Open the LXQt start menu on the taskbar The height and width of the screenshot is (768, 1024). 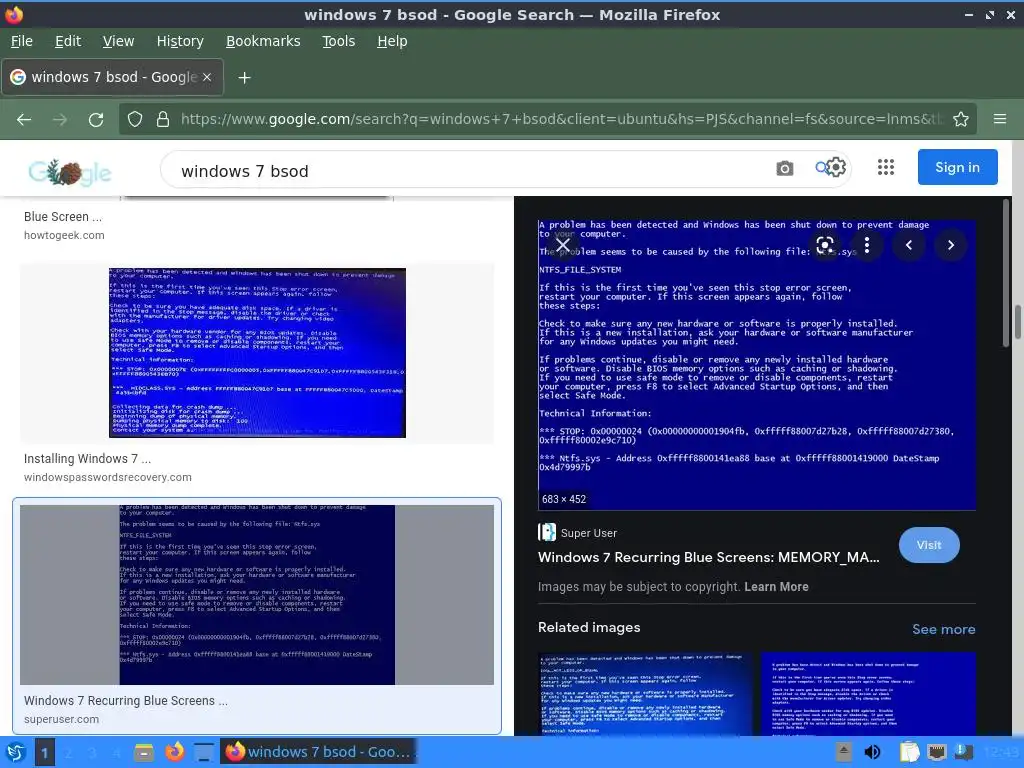tap(16, 752)
